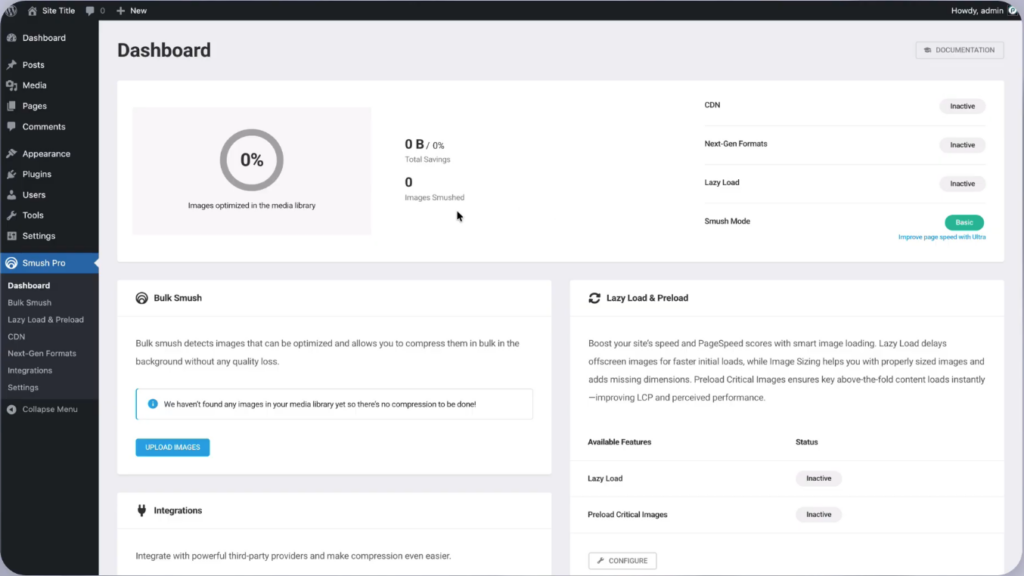Open the Site Title home link
The height and width of the screenshot is (576, 1024).
point(51,10)
